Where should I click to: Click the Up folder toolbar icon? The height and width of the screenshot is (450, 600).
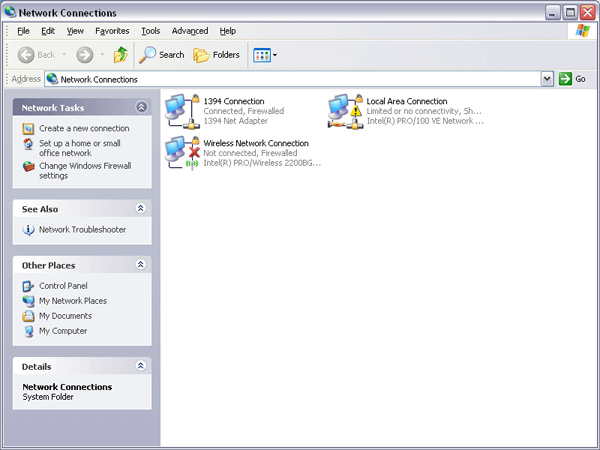click(120, 55)
